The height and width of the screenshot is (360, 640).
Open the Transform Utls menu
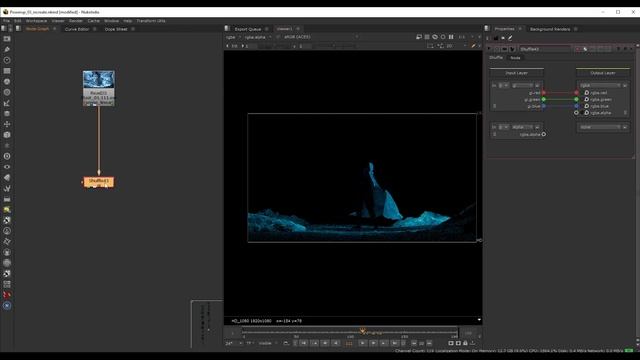151,21
